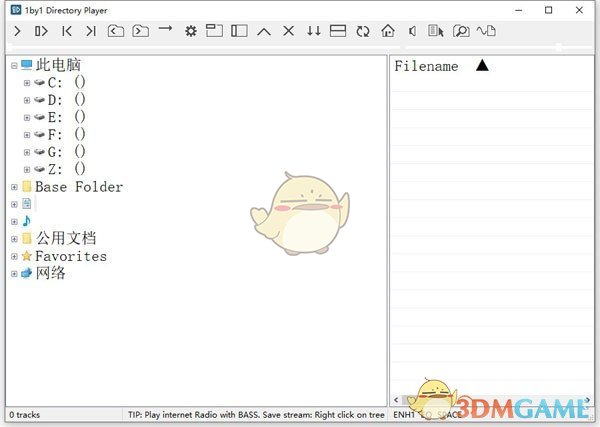Image resolution: width=600 pixels, height=427 pixels.
Task: Expand the C: drive node
Action: tap(27, 83)
